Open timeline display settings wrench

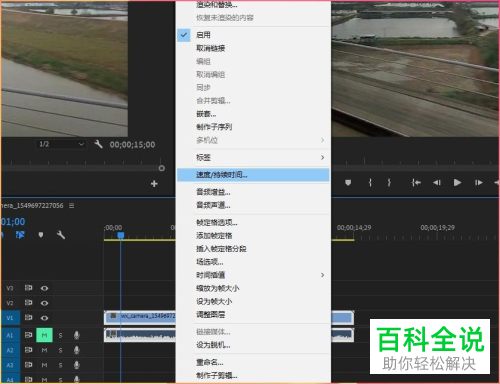[61, 235]
